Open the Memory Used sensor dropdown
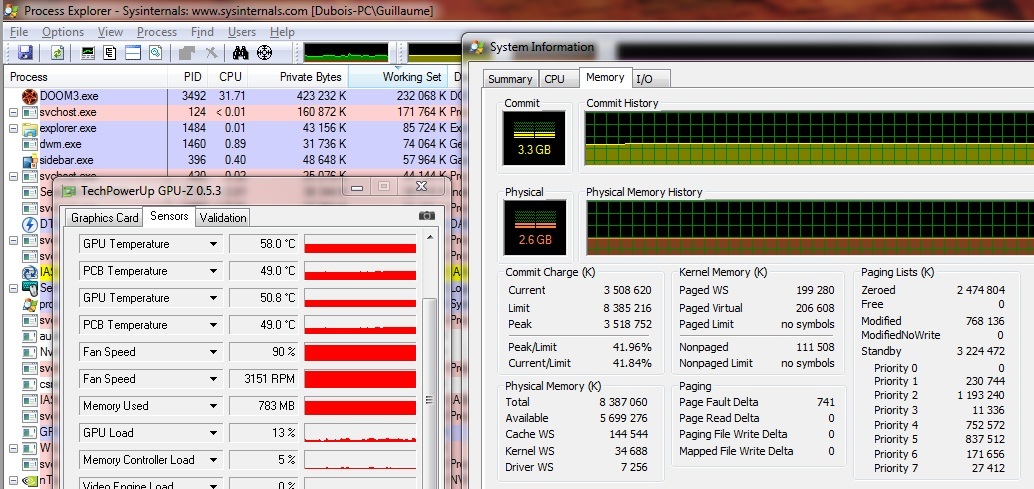1034x489 pixels. [x=213, y=406]
